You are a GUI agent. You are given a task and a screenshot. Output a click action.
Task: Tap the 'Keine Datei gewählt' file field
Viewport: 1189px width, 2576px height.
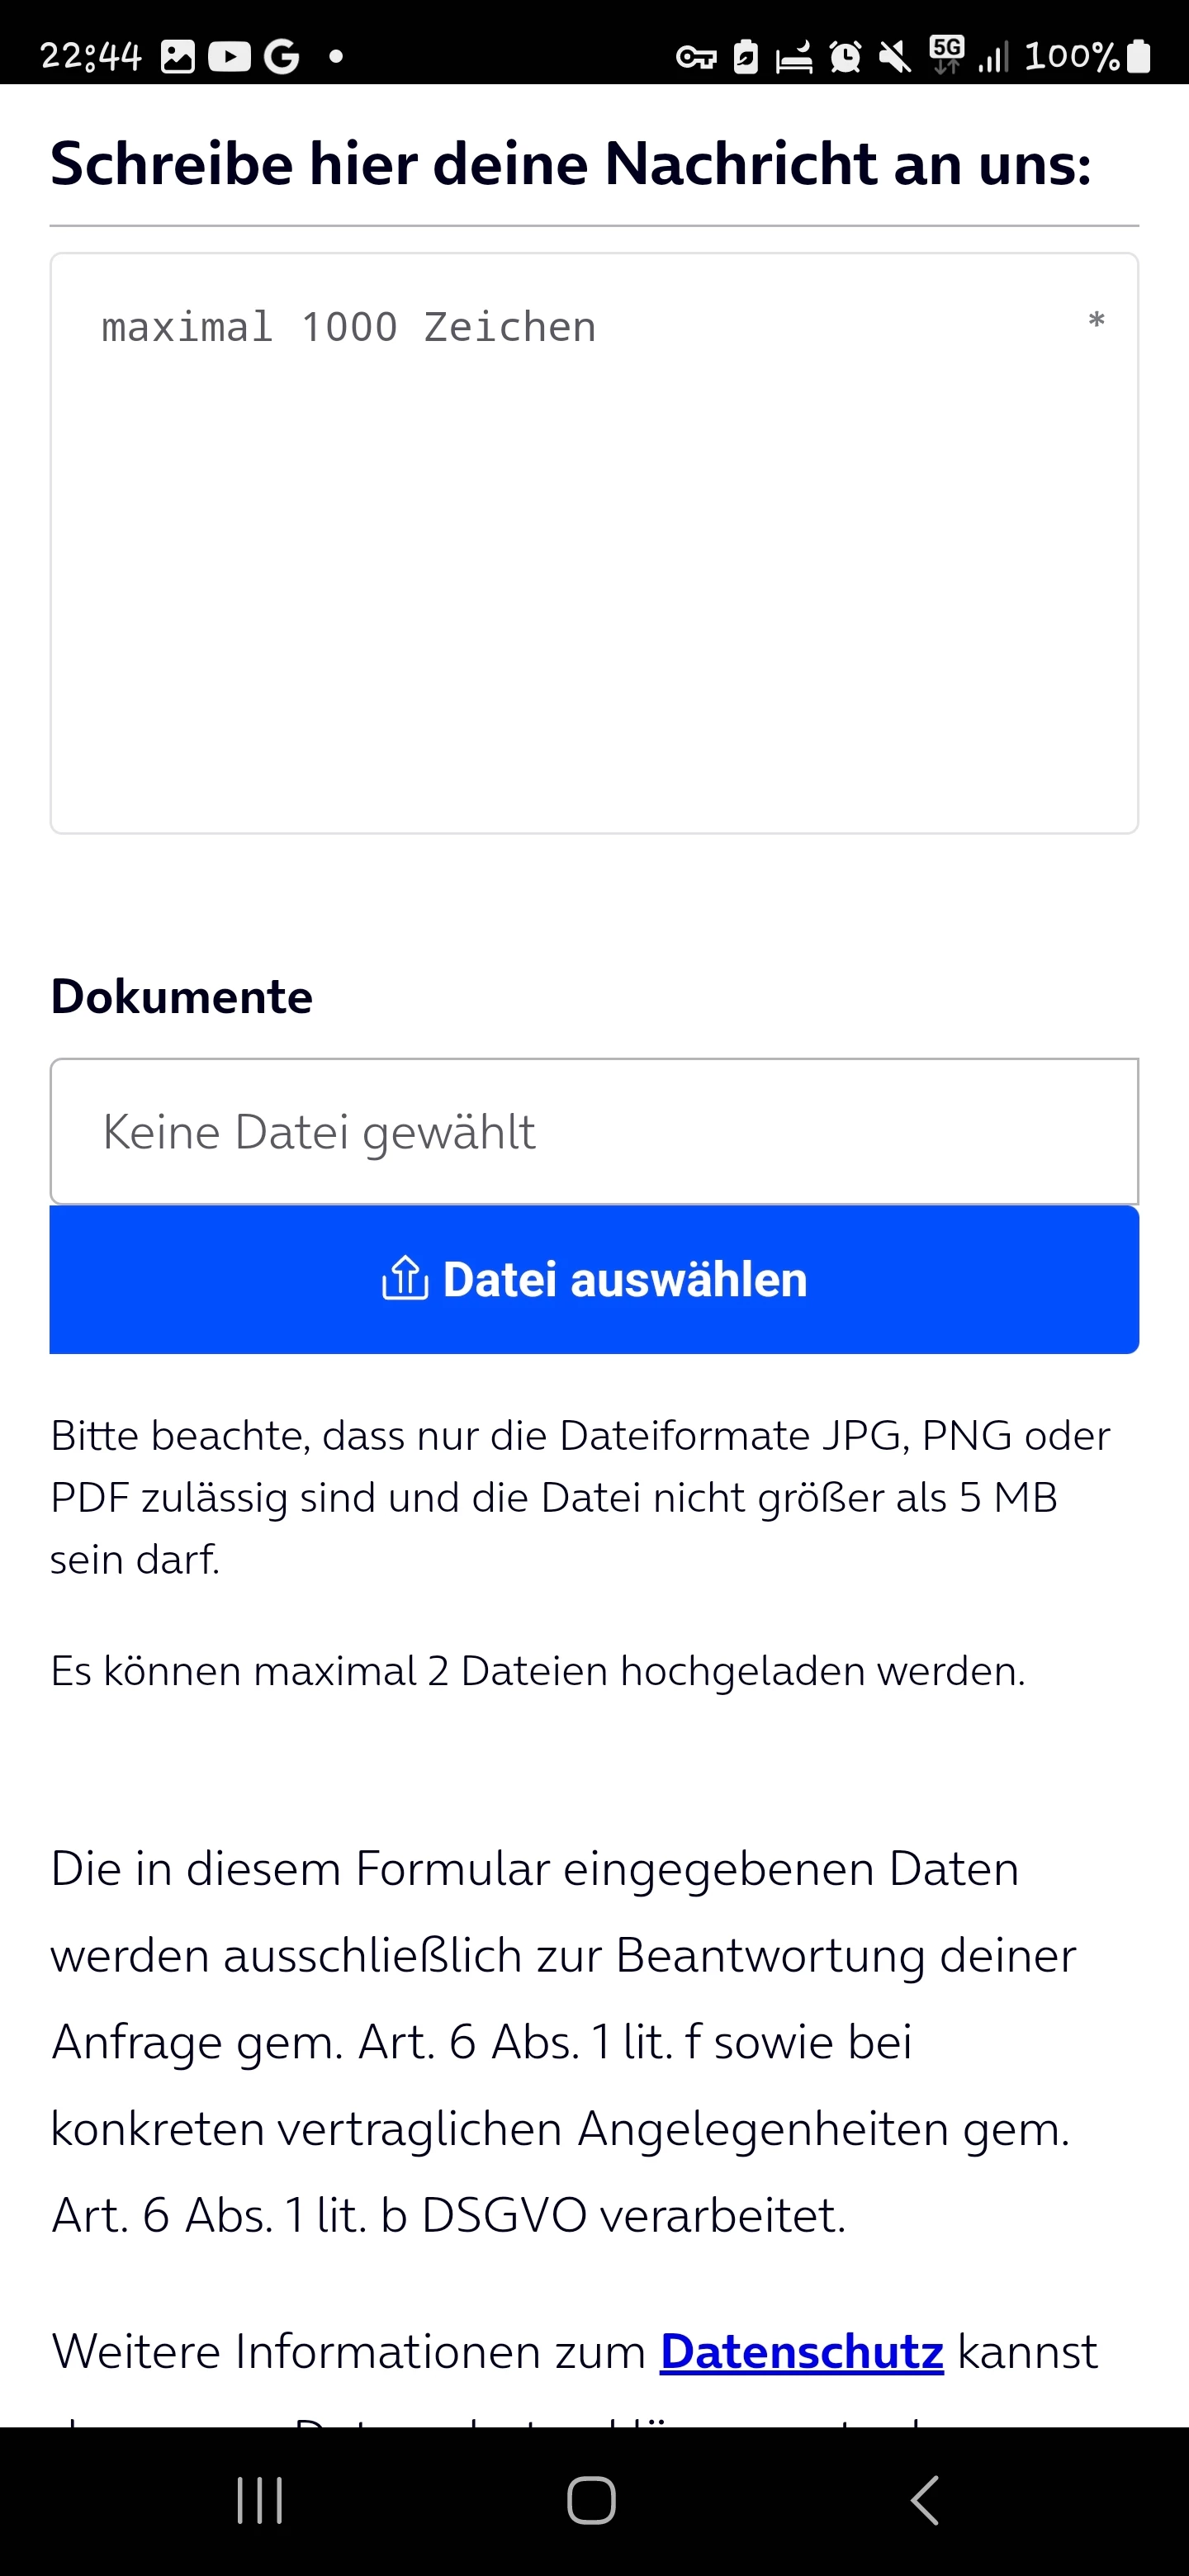coord(594,1132)
